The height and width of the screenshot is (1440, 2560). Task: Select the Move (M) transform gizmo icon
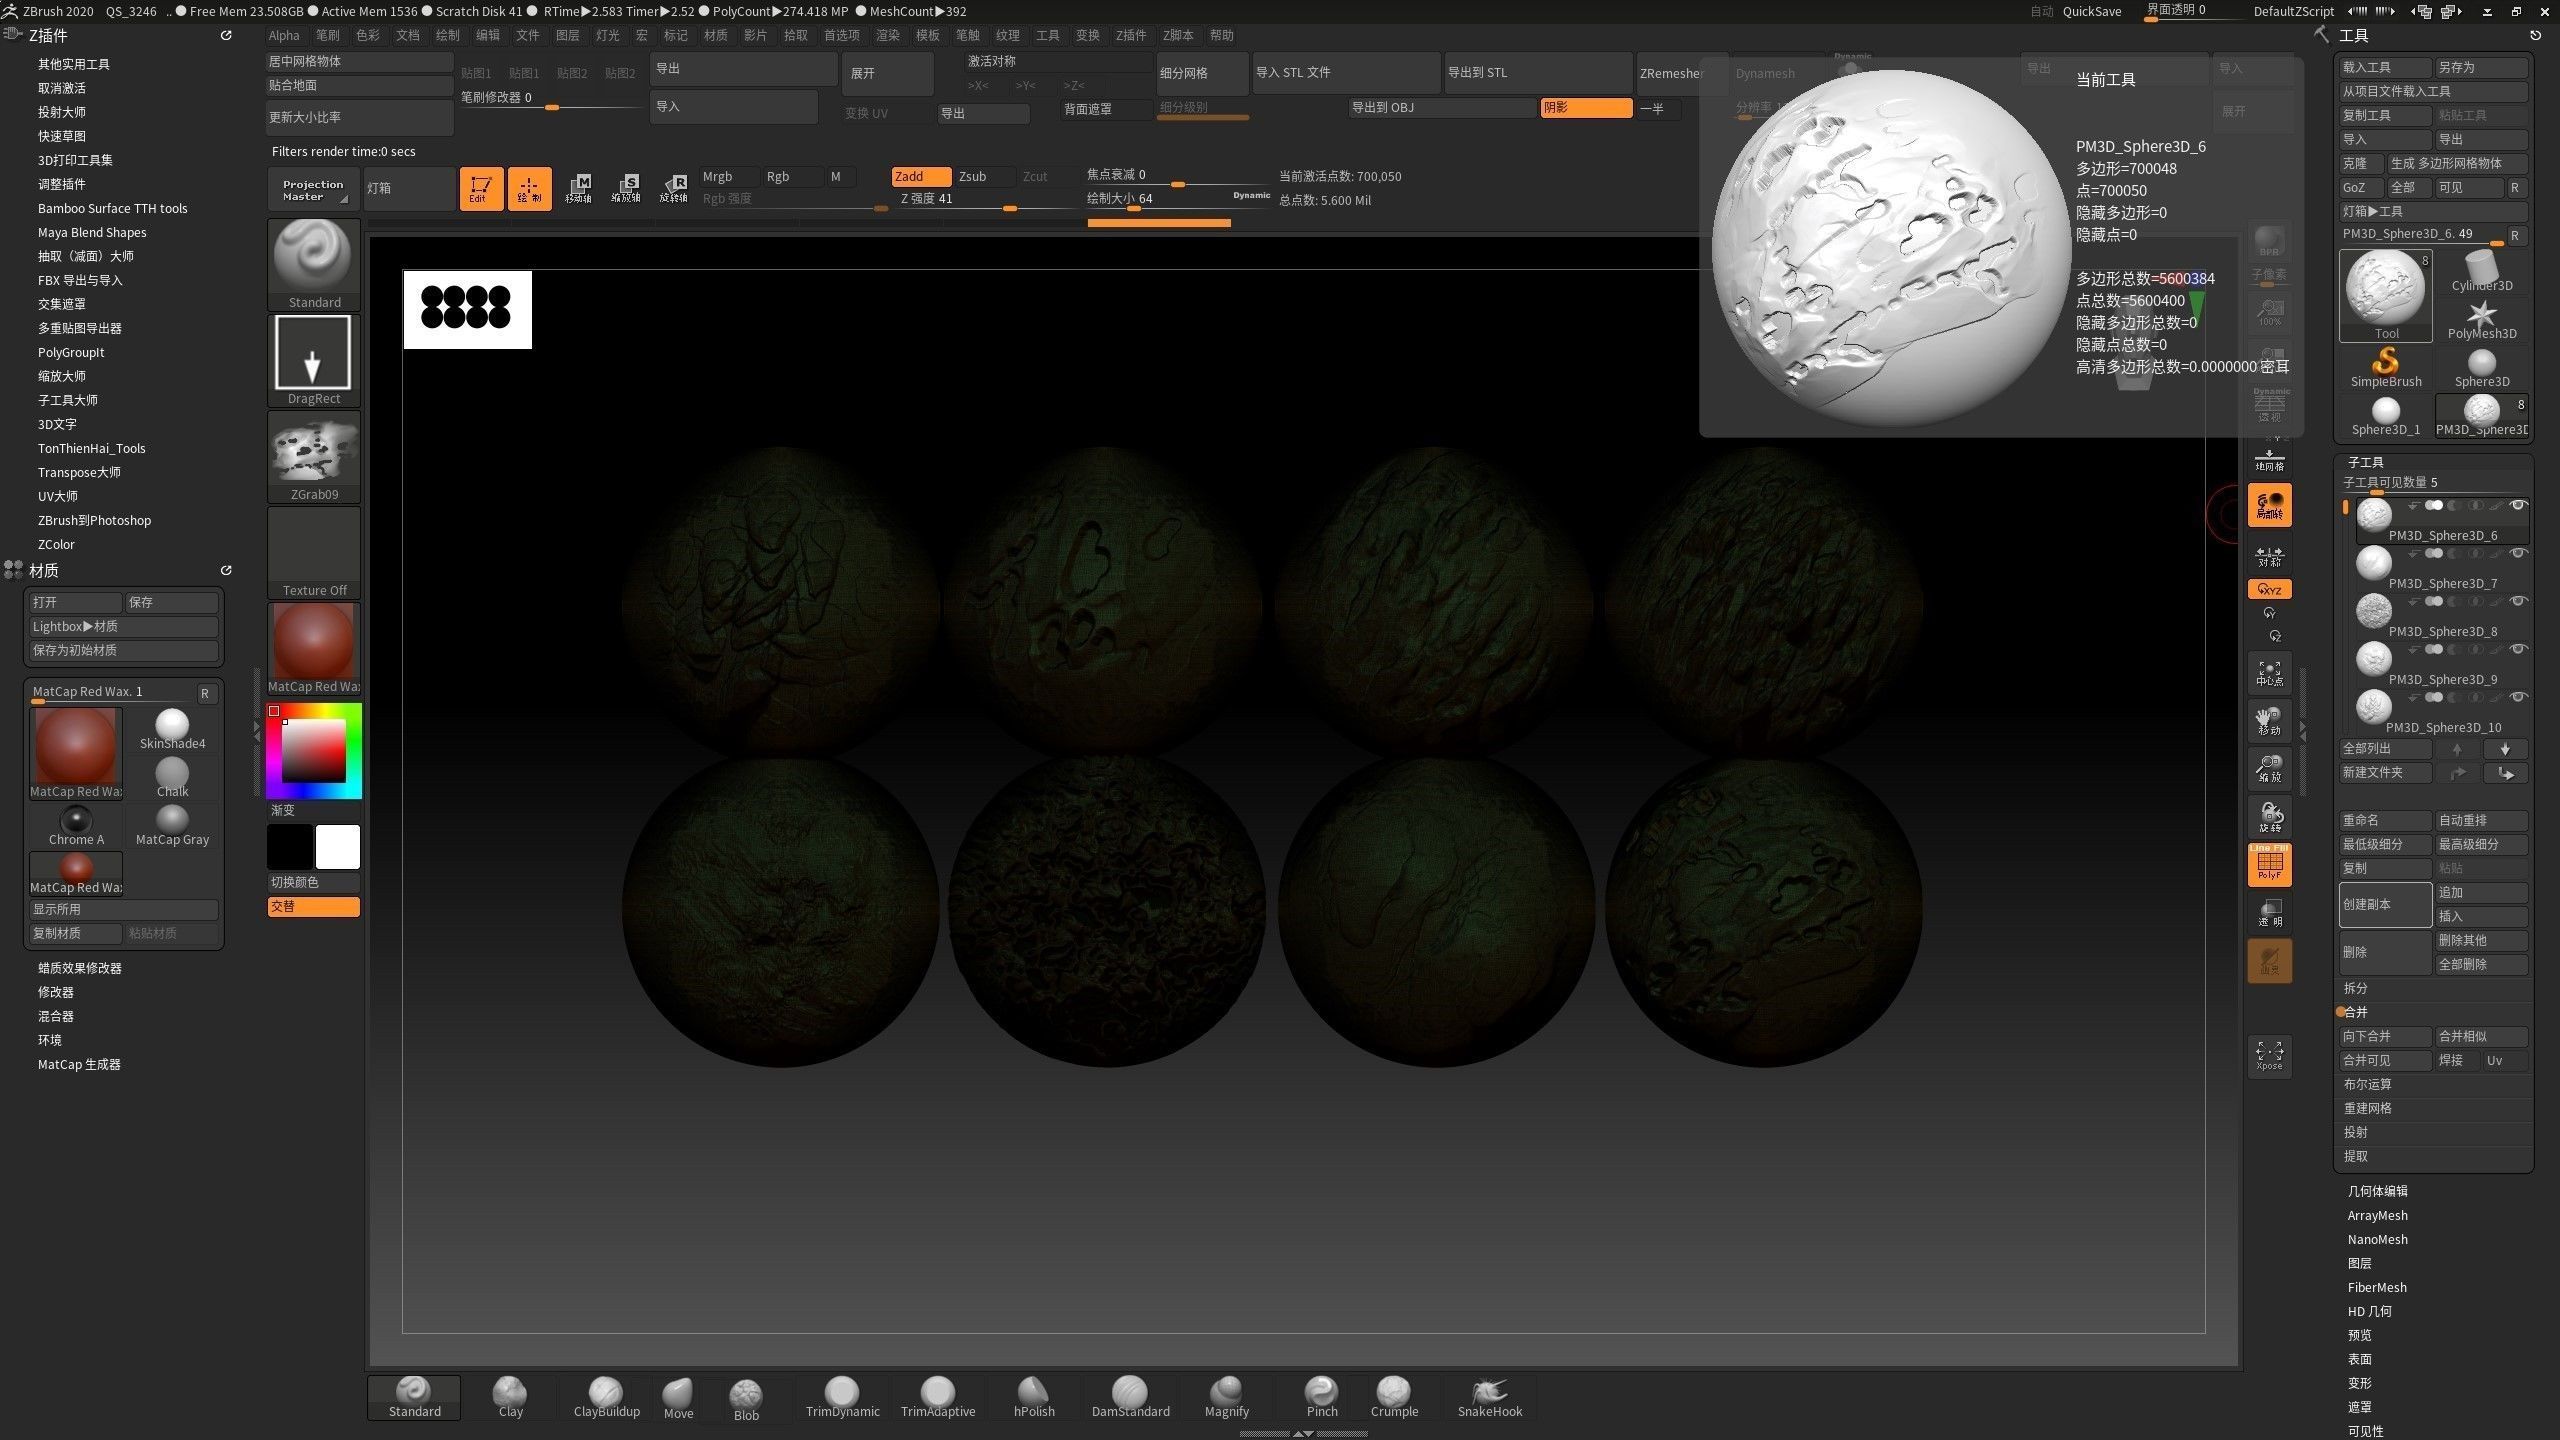[x=578, y=188]
